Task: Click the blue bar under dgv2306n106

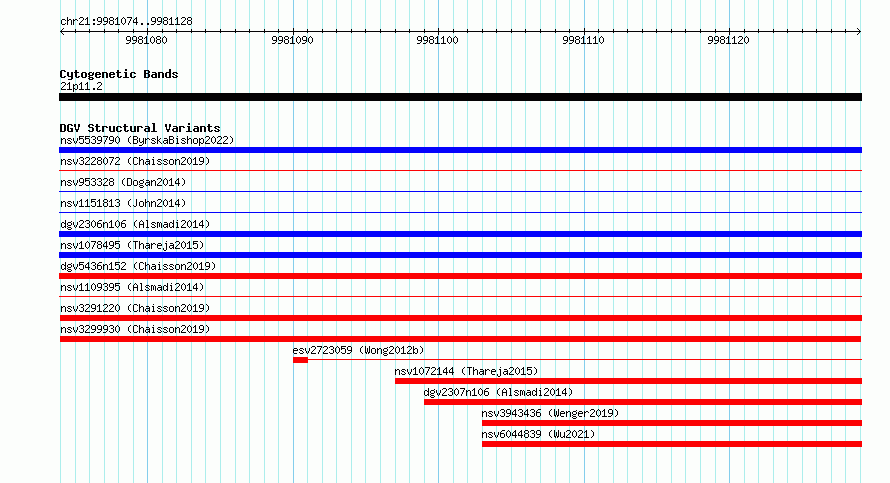Action: click(460, 234)
